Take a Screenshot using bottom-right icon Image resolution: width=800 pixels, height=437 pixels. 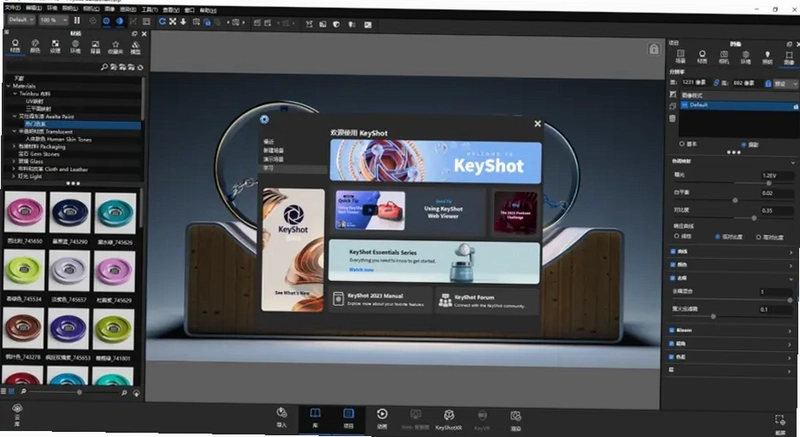point(780,424)
